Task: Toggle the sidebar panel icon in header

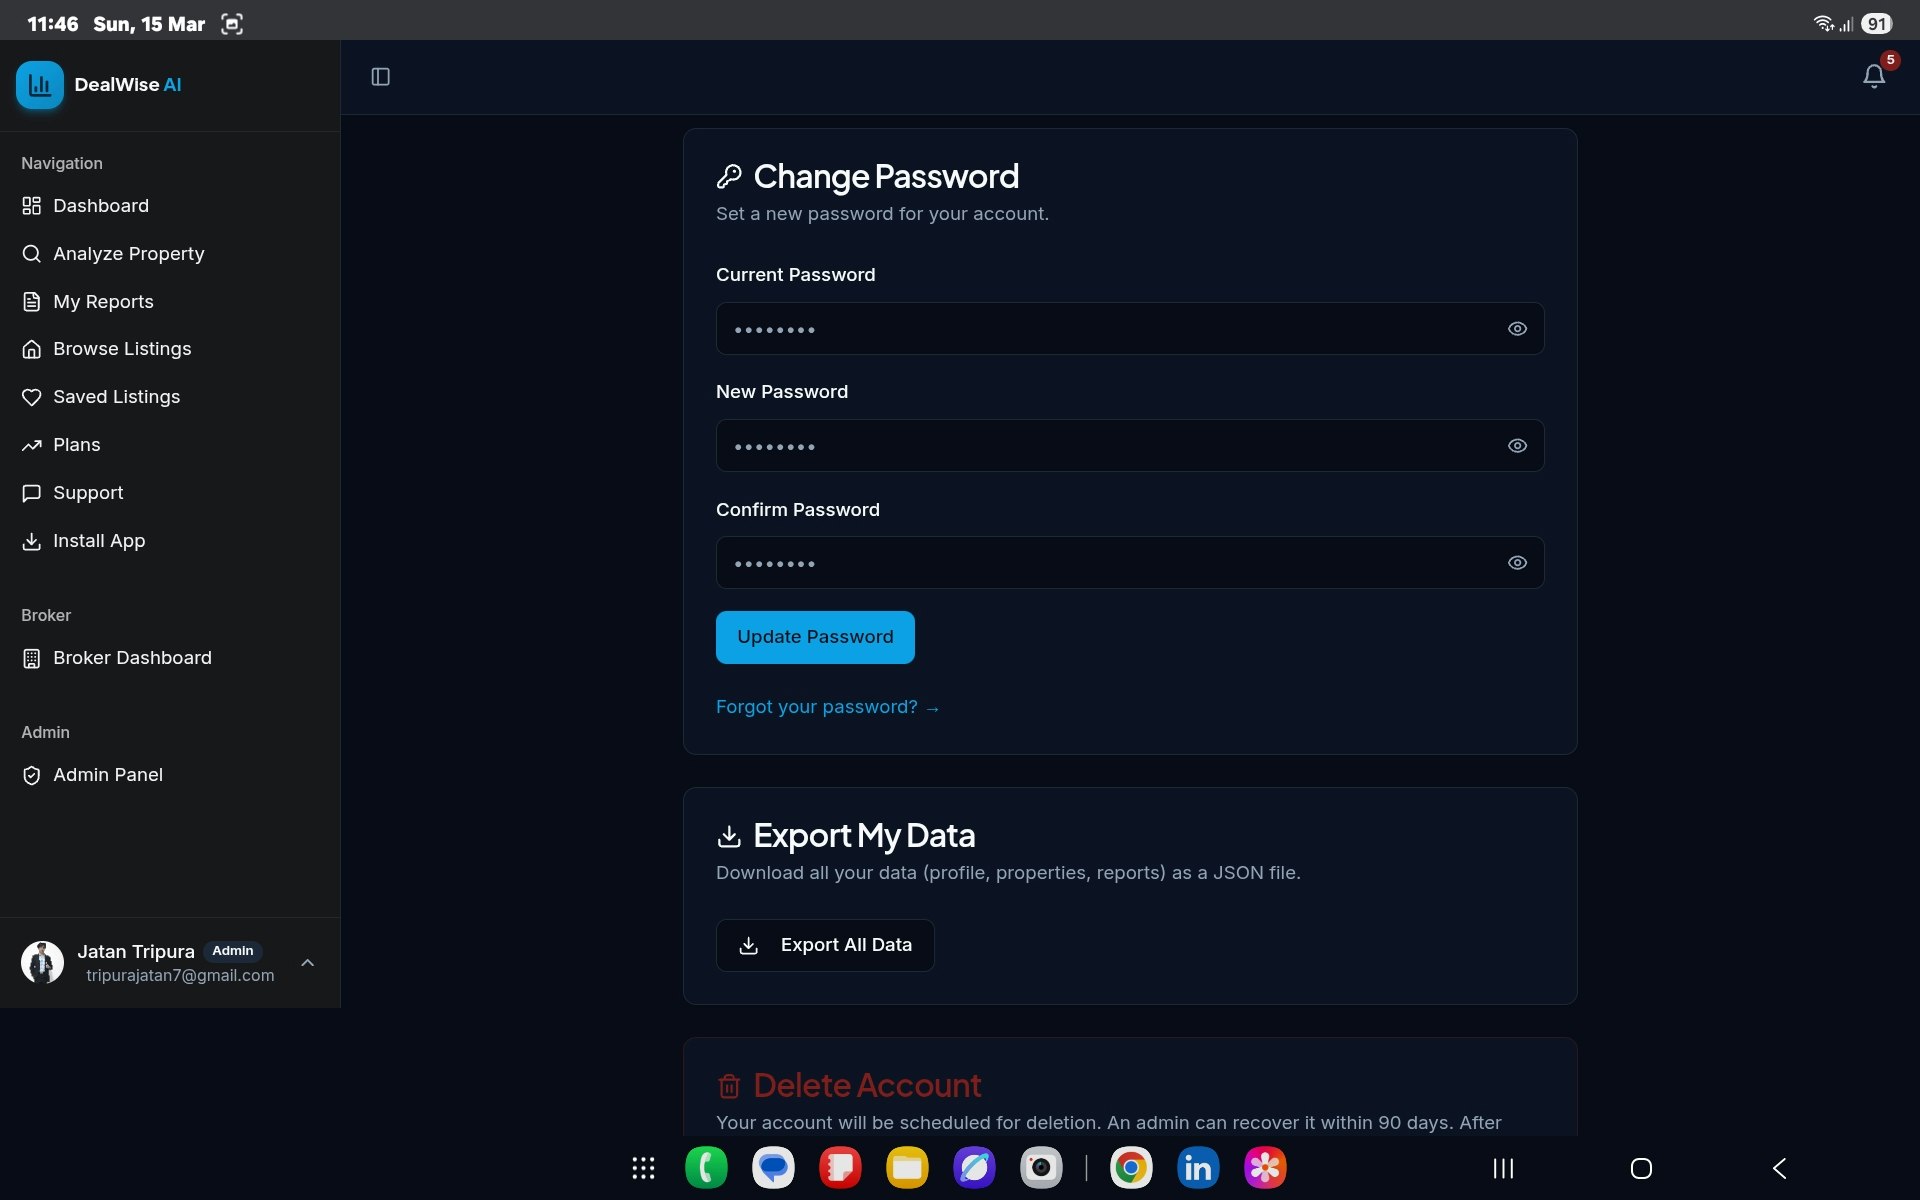Action: coord(380,76)
